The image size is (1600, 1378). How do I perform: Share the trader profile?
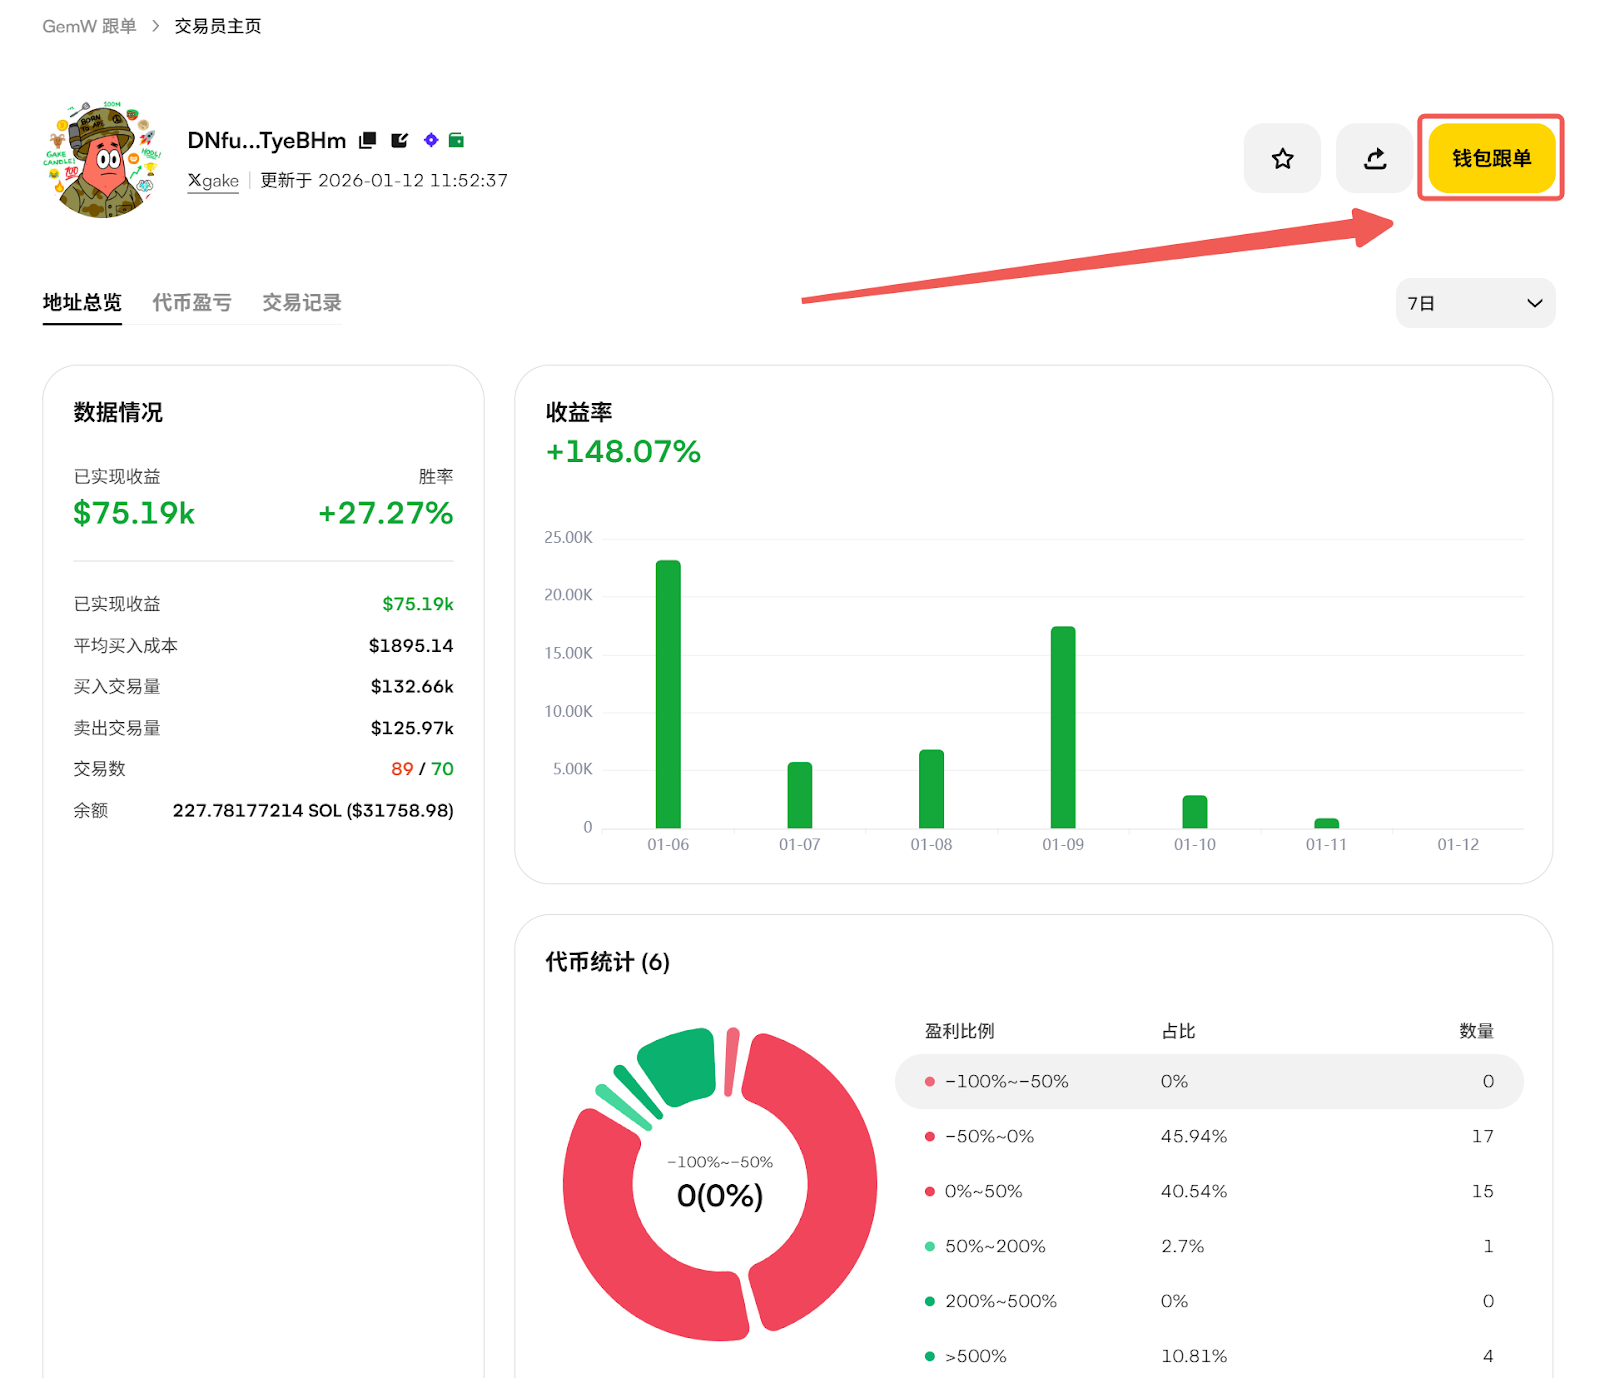coord(1374,158)
